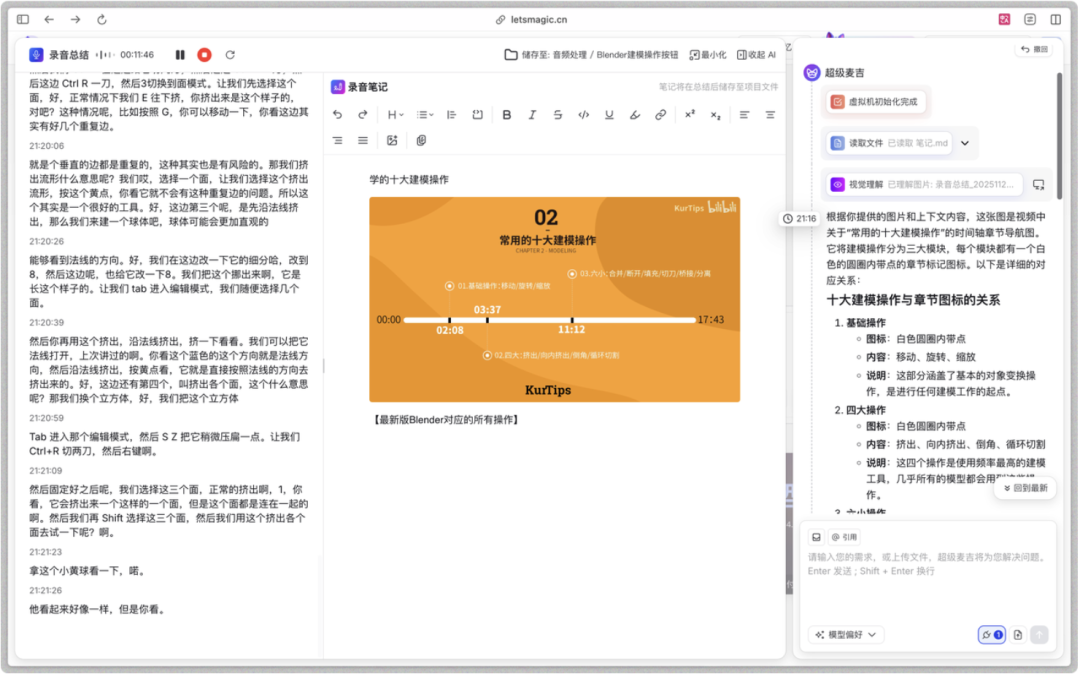
Task: Click the 回到最新 button in chat panel
Action: (x=1023, y=487)
